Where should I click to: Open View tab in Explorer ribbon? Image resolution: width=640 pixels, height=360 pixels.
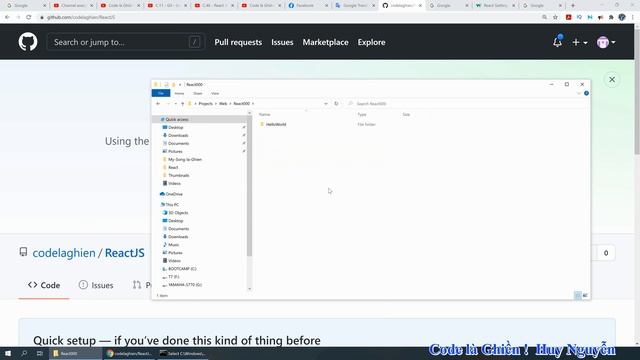pos(215,93)
